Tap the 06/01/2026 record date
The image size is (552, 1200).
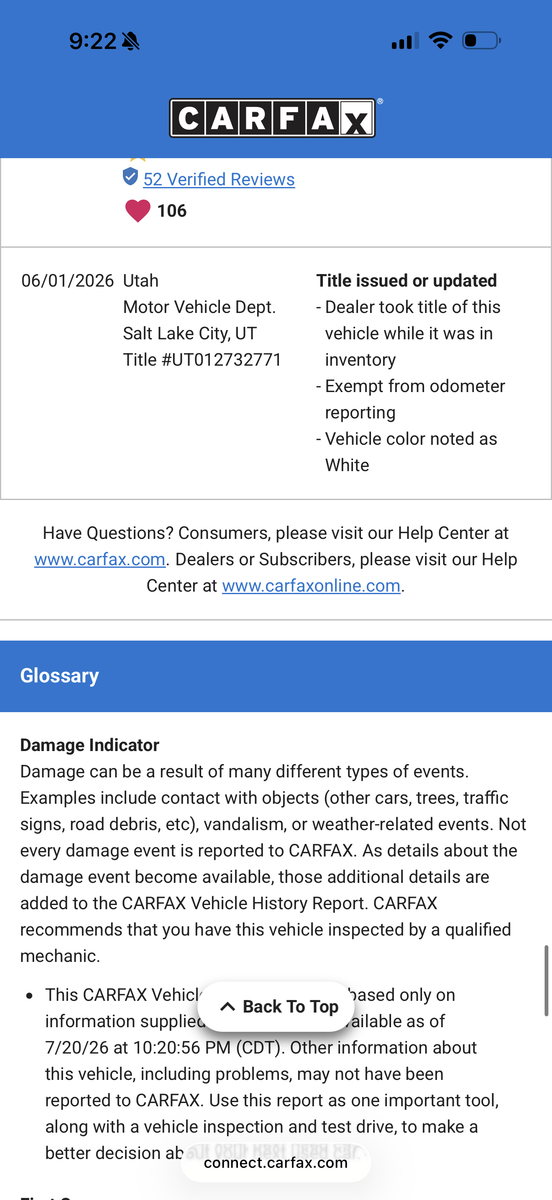68,281
